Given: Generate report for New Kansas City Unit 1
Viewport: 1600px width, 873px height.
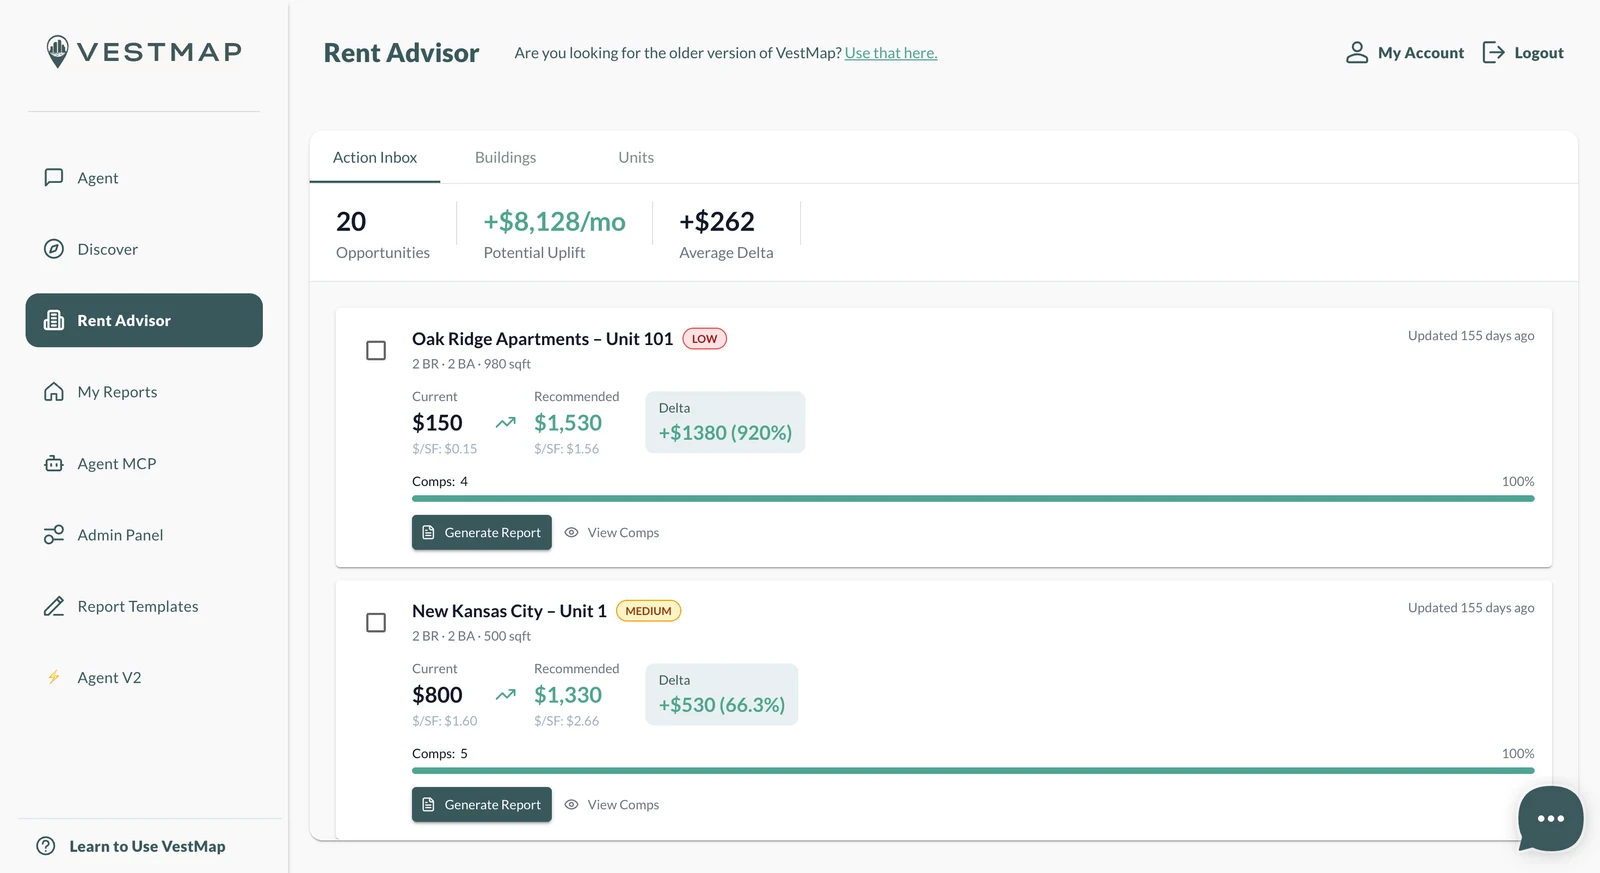Looking at the screenshot, I should click(x=482, y=804).
